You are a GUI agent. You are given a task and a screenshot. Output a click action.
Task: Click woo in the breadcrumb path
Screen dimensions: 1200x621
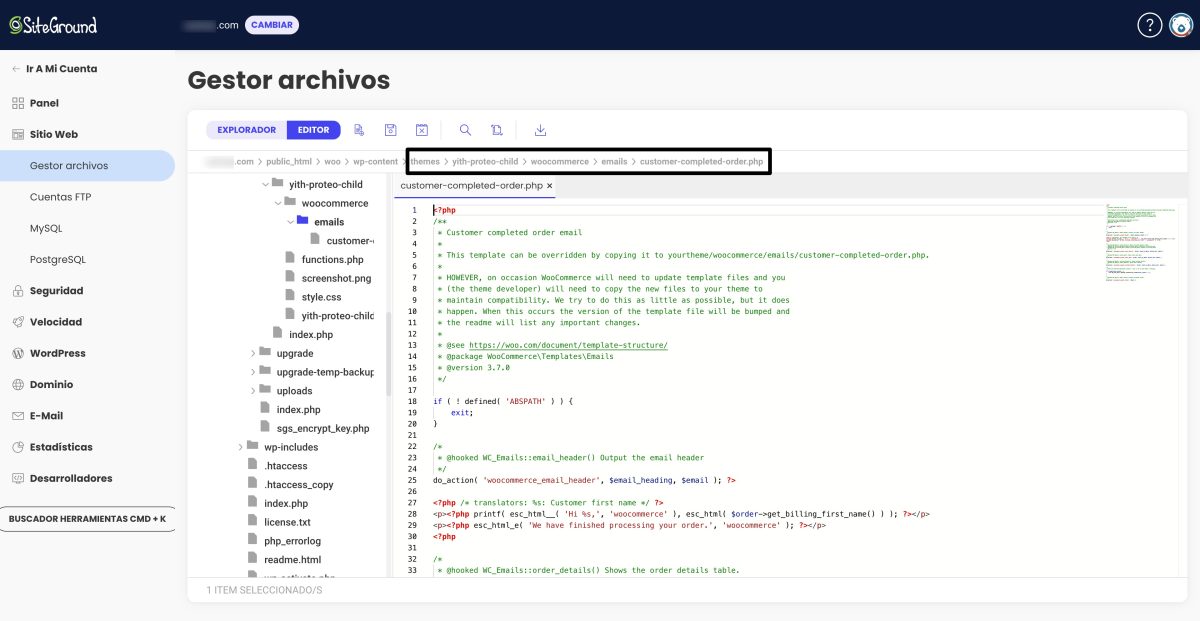coord(332,161)
